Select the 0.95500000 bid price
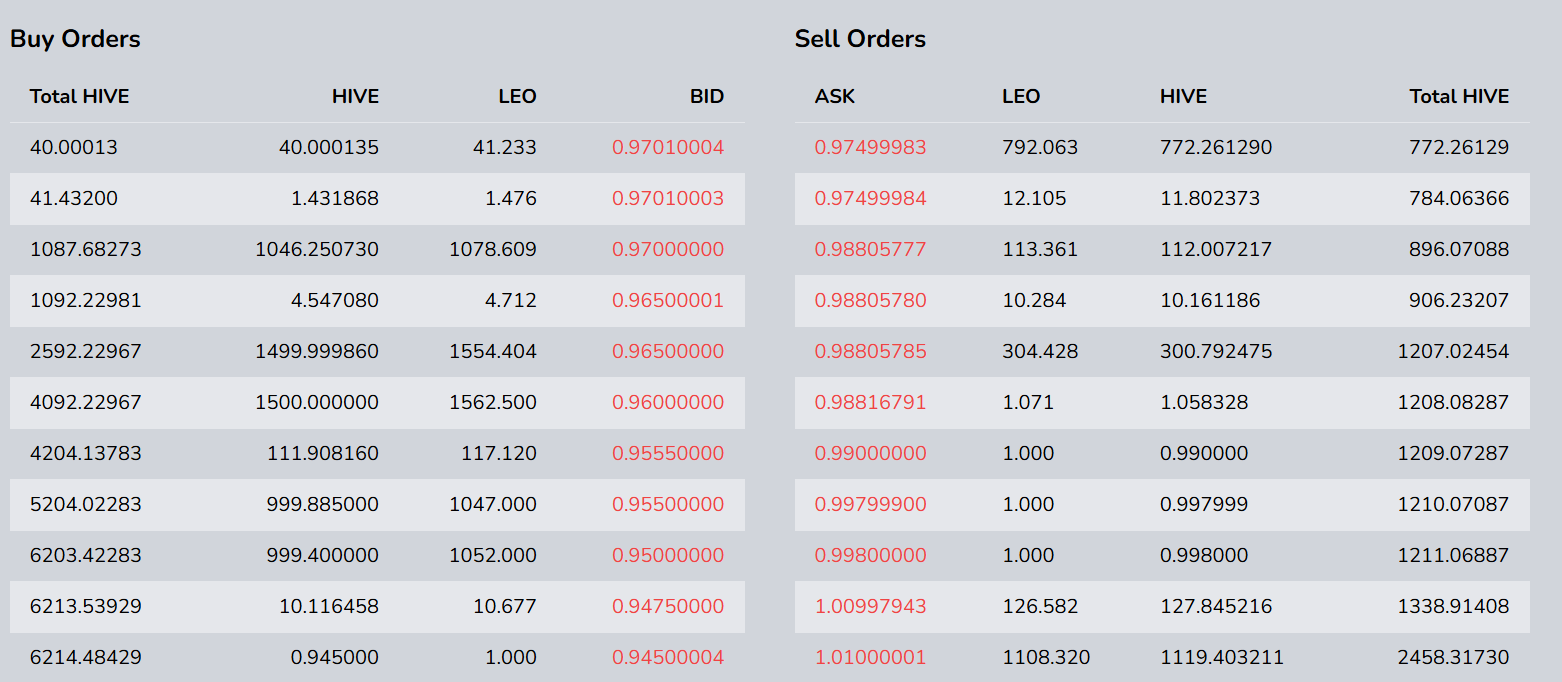1562x682 pixels. [x=667, y=505]
